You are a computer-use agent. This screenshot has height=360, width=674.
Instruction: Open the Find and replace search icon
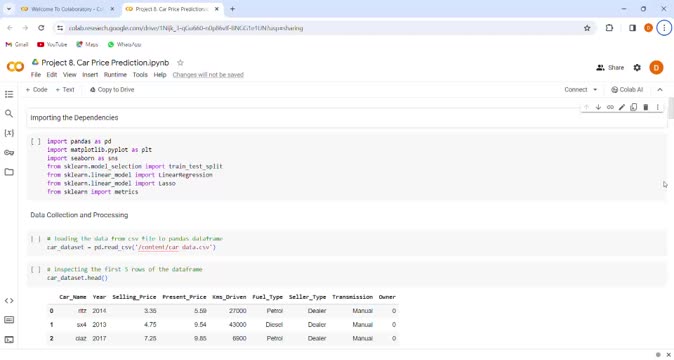click(x=9, y=113)
